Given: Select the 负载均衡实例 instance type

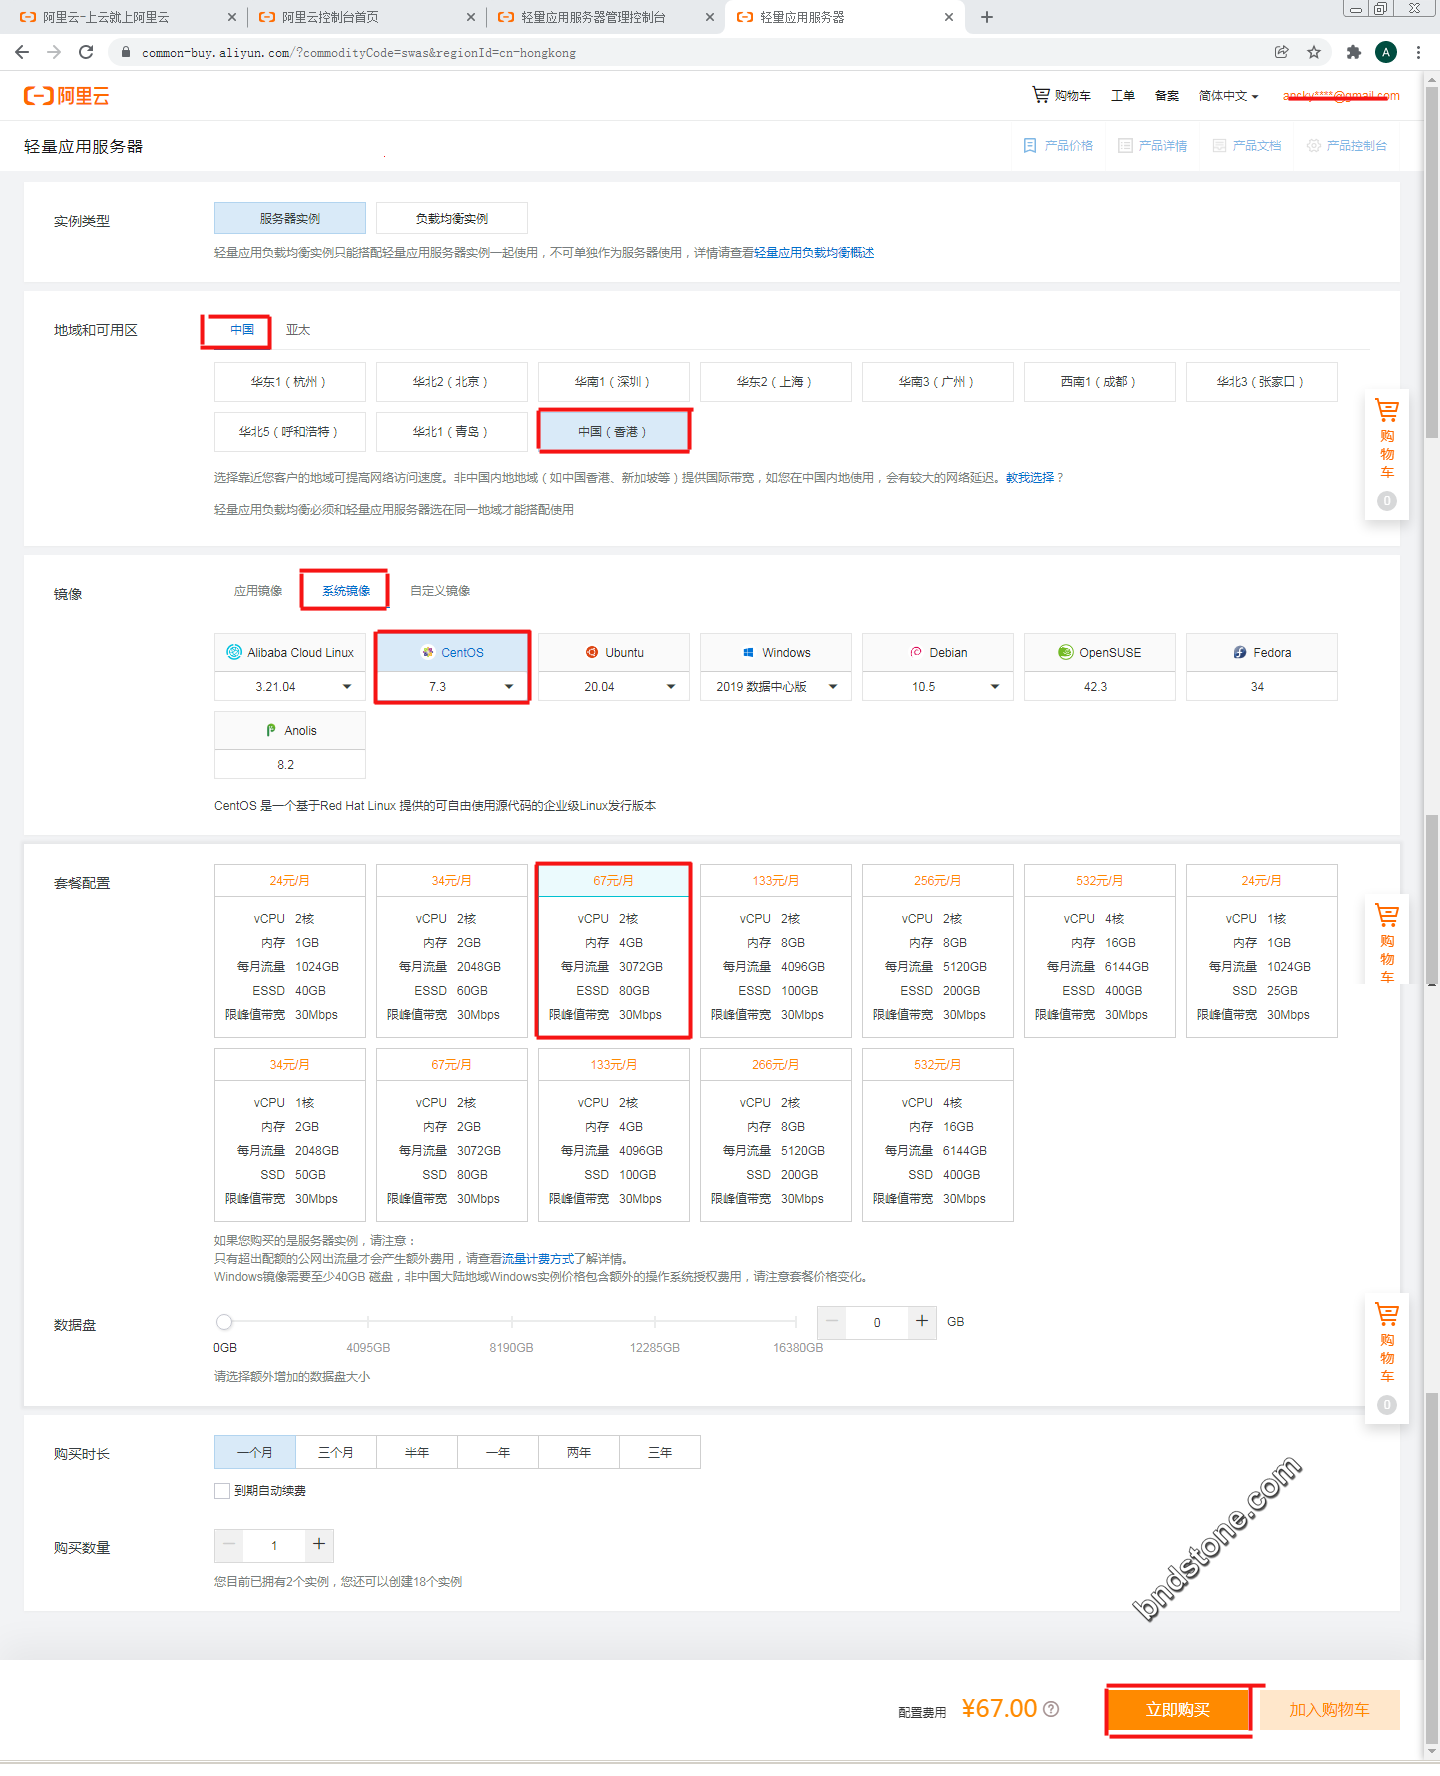Looking at the screenshot, I should (x=452, y=218).
